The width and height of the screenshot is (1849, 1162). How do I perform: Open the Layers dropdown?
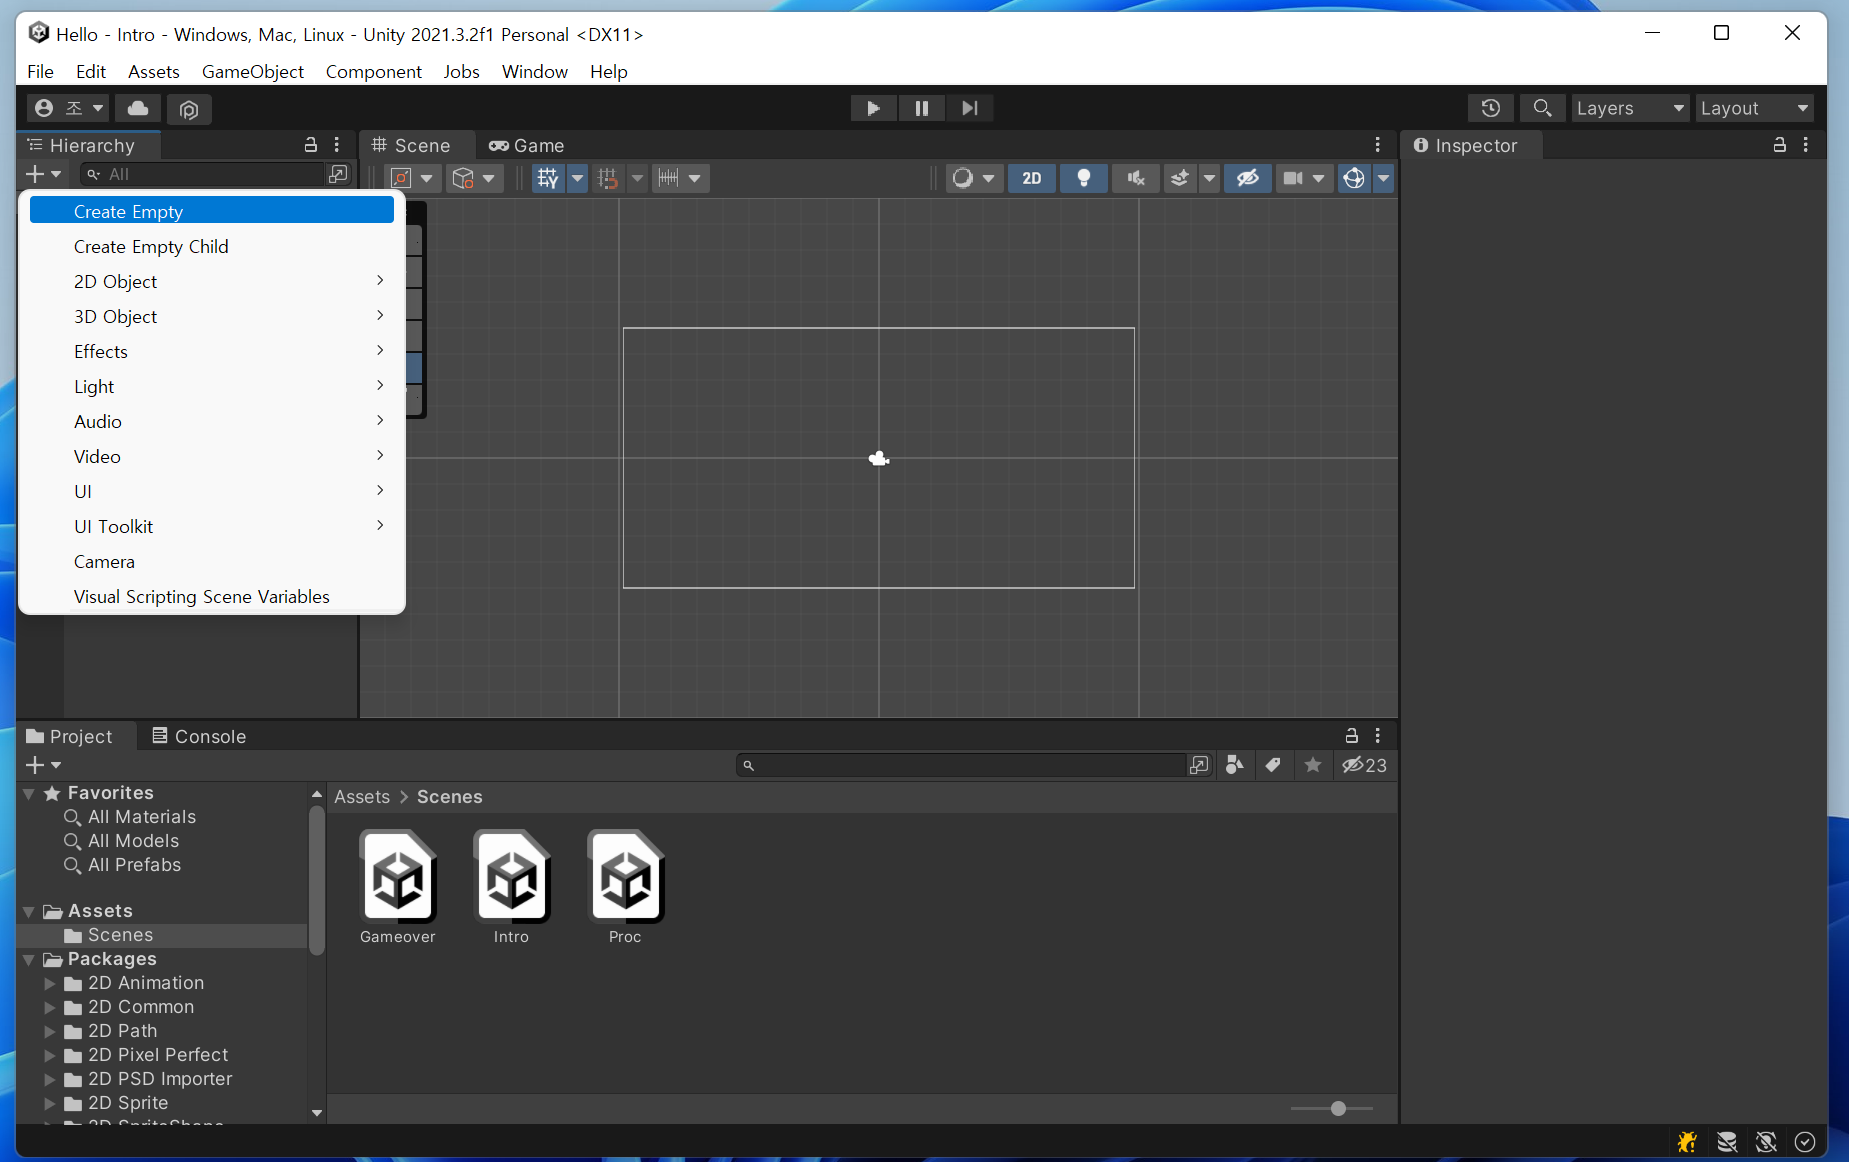1630,108
